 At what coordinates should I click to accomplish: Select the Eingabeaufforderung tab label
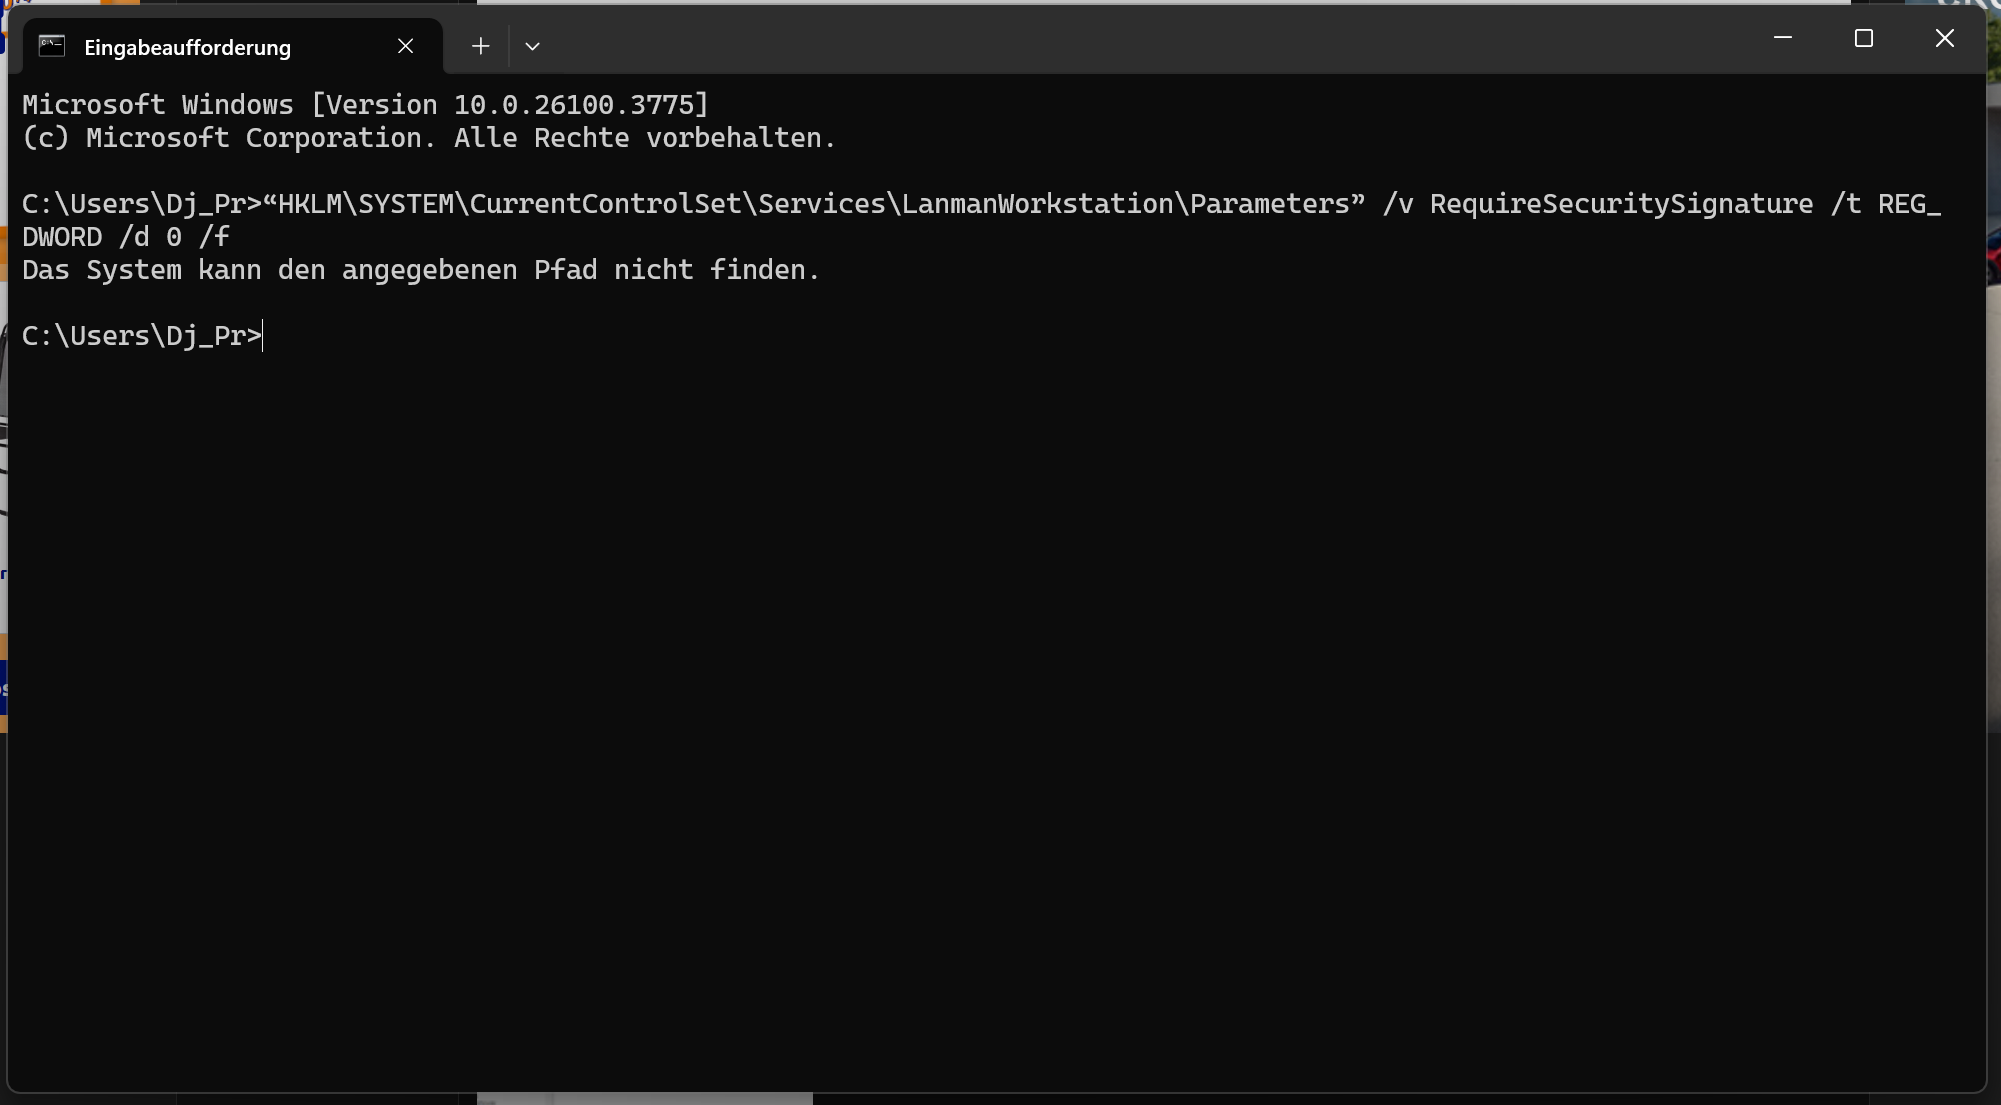click(x=188, y=47)
